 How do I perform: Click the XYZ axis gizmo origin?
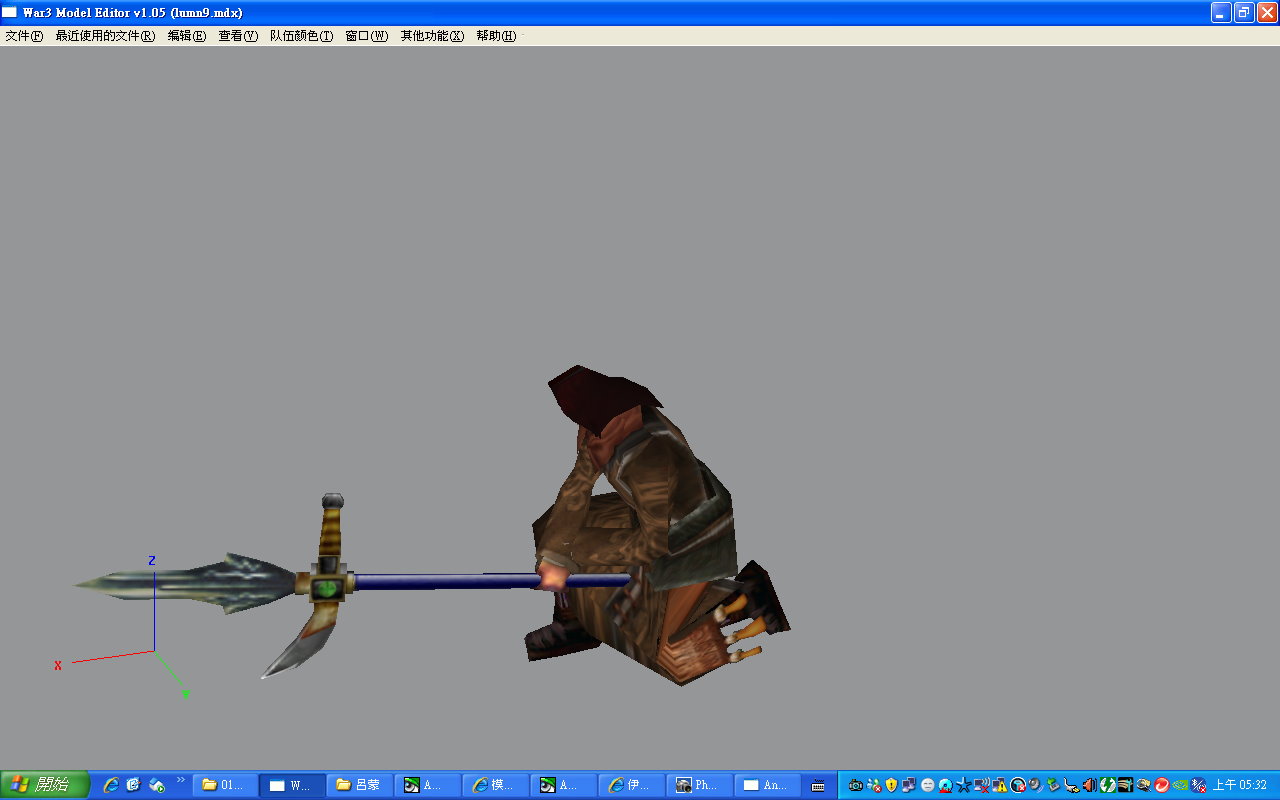[x=154, y=651]
